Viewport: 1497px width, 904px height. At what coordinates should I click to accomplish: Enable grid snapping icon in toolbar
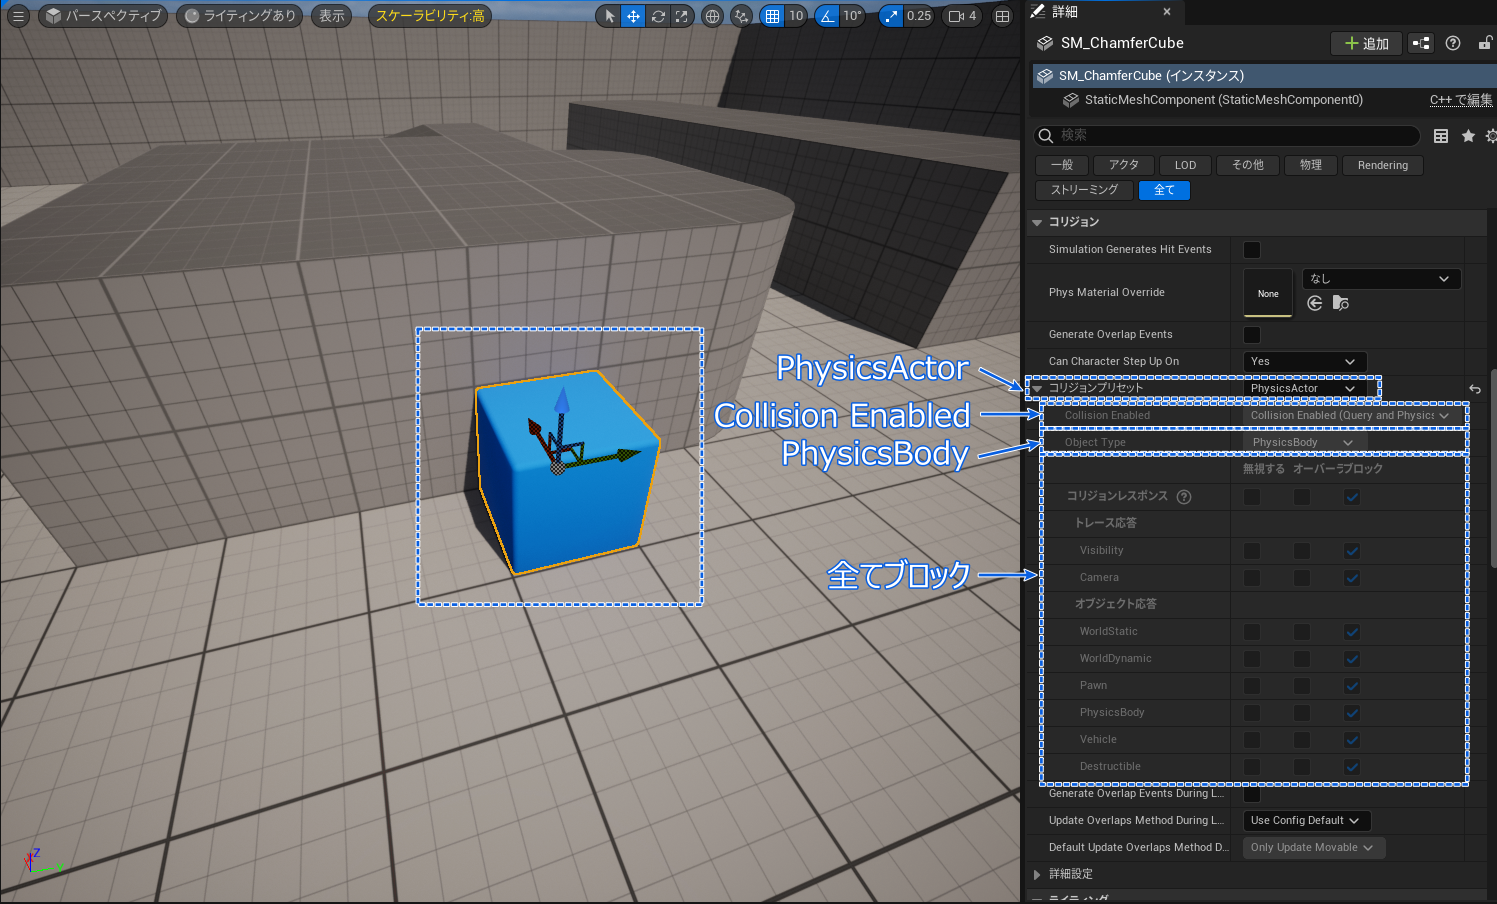(x=770, y=16)
